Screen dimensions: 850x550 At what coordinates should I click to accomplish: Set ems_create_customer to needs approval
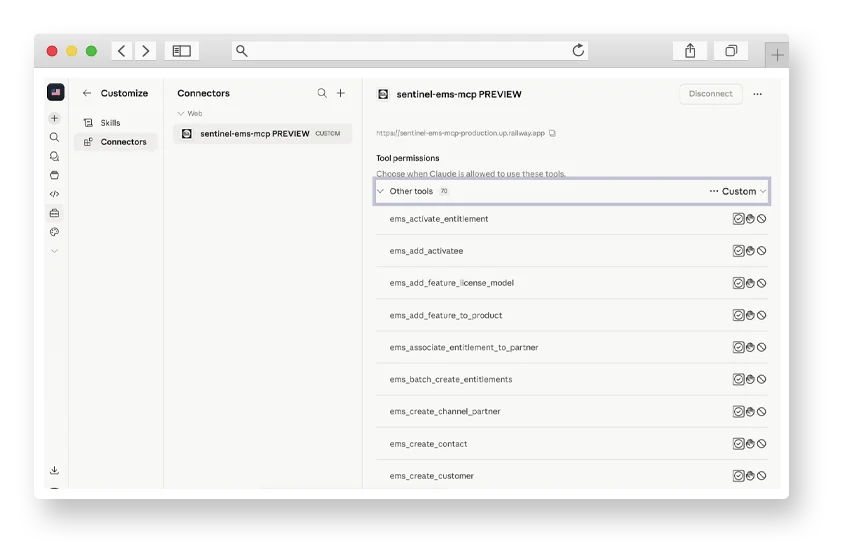(750, 476)
